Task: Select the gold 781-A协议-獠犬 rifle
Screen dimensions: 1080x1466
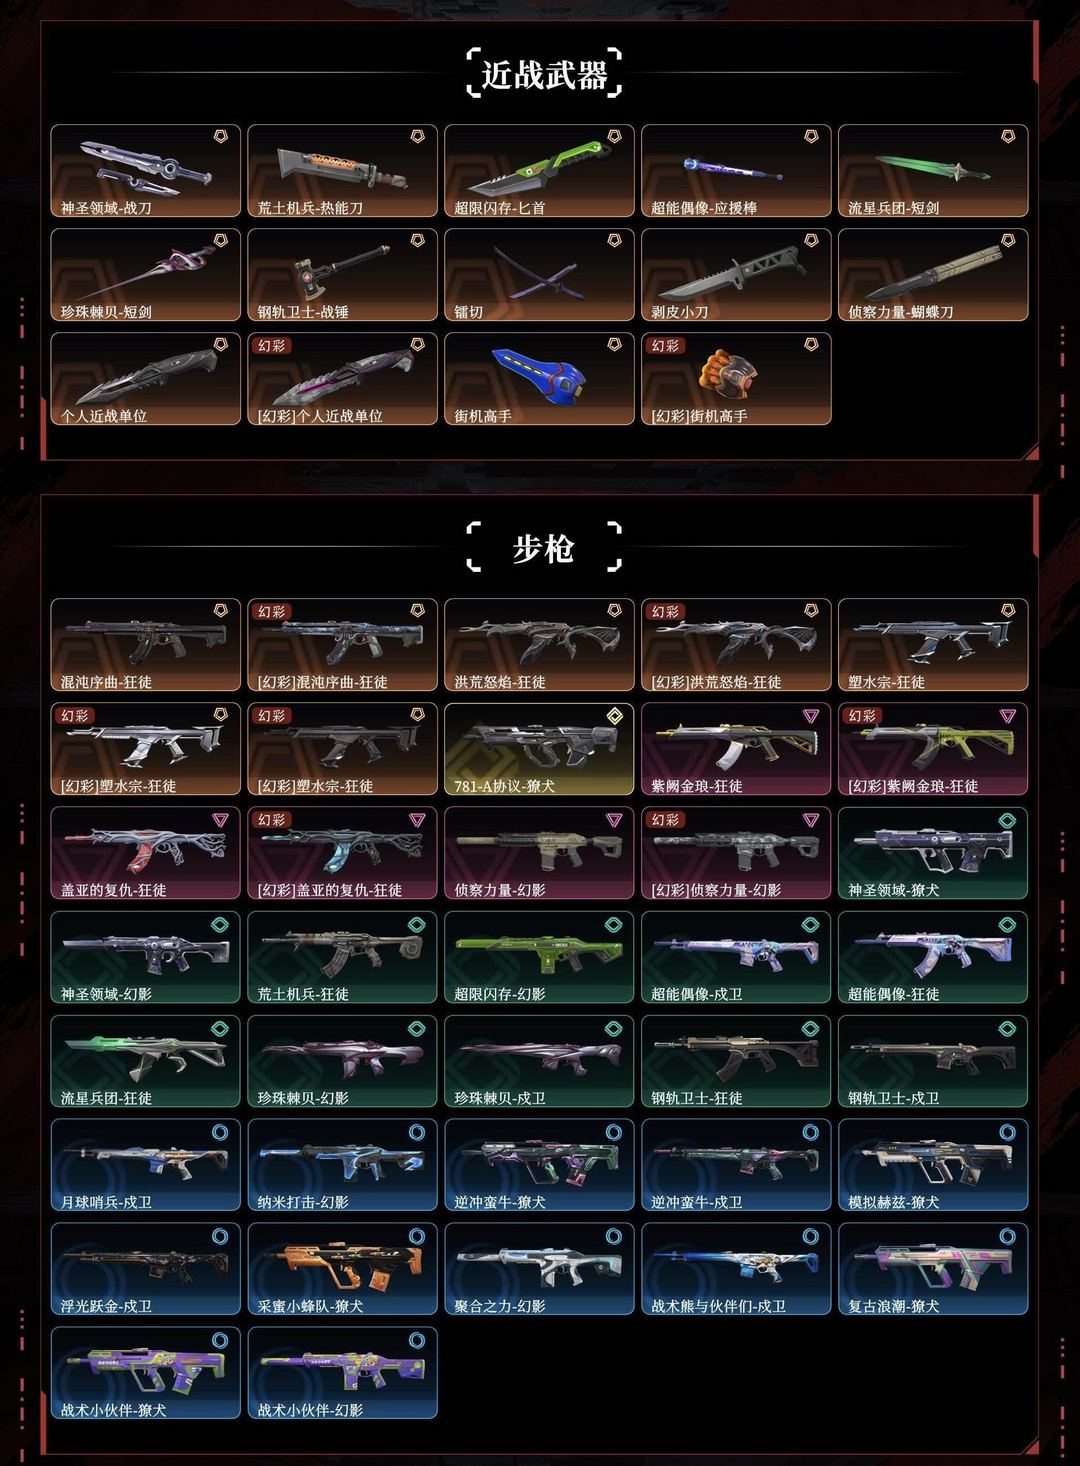Action: pos(539,749)
